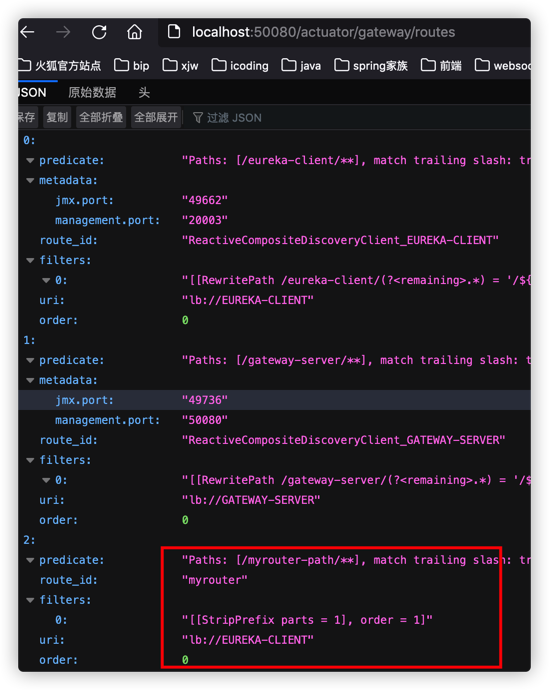
Task: Go to the home page icon
Action: [134, 32]
